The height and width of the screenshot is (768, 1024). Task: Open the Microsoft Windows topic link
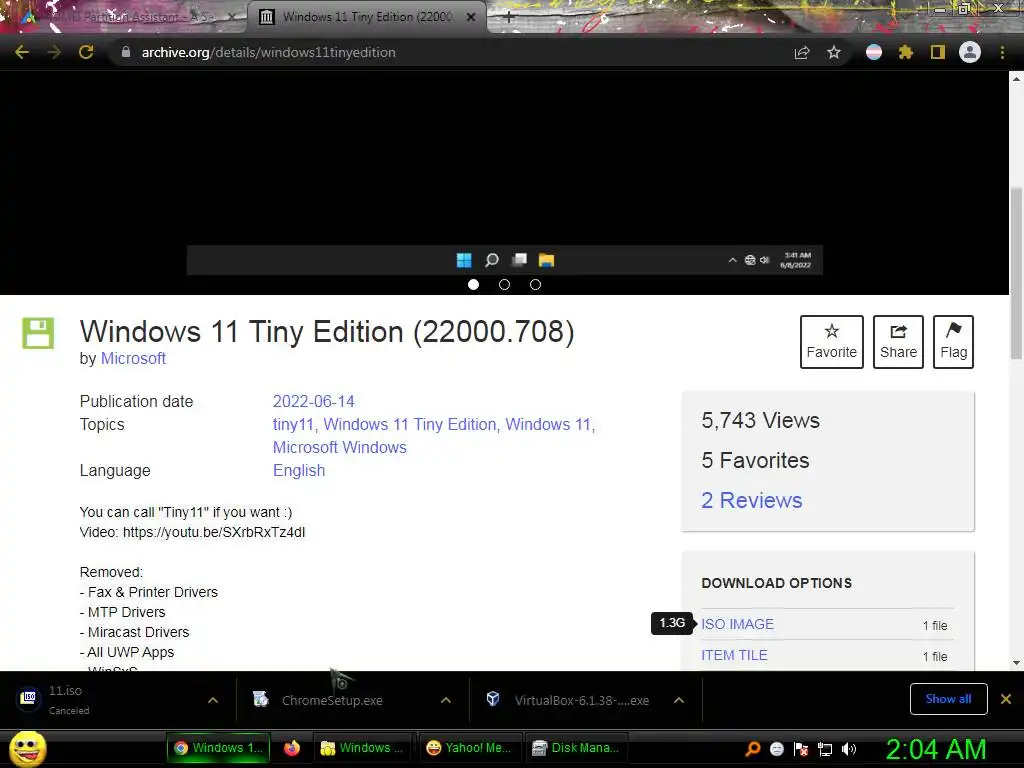[340, 447]
